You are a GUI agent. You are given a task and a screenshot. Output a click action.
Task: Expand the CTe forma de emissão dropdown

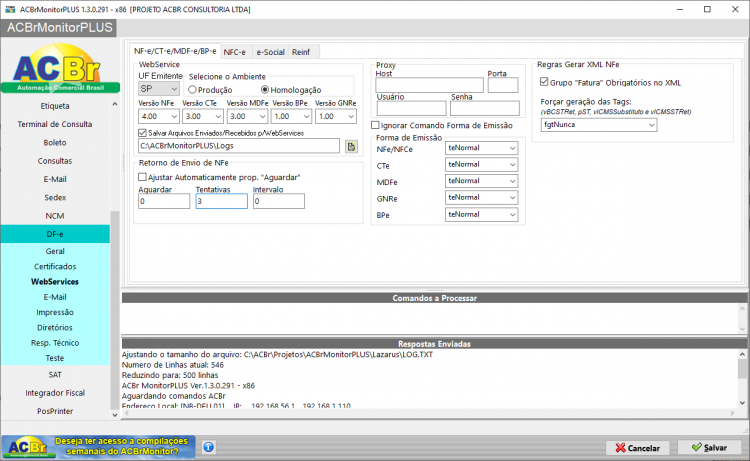[x=482, y=165]
